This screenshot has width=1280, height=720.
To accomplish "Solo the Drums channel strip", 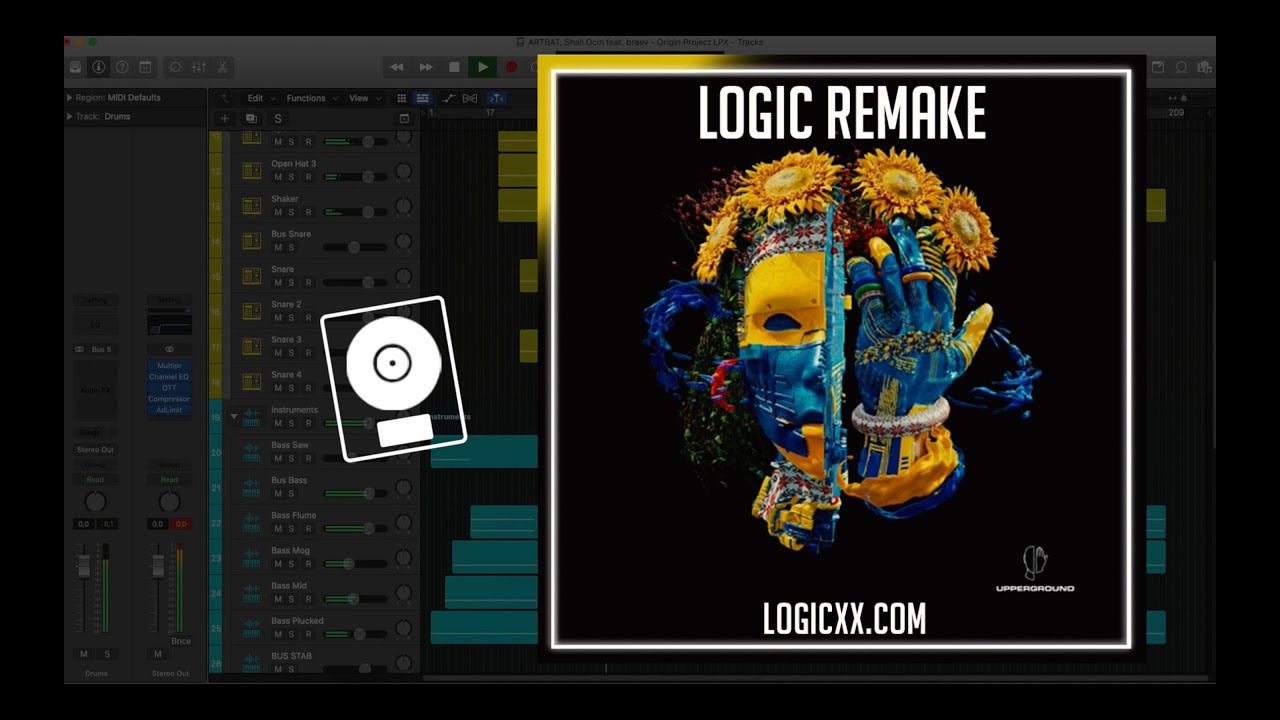I will click(x=106, y=654).
